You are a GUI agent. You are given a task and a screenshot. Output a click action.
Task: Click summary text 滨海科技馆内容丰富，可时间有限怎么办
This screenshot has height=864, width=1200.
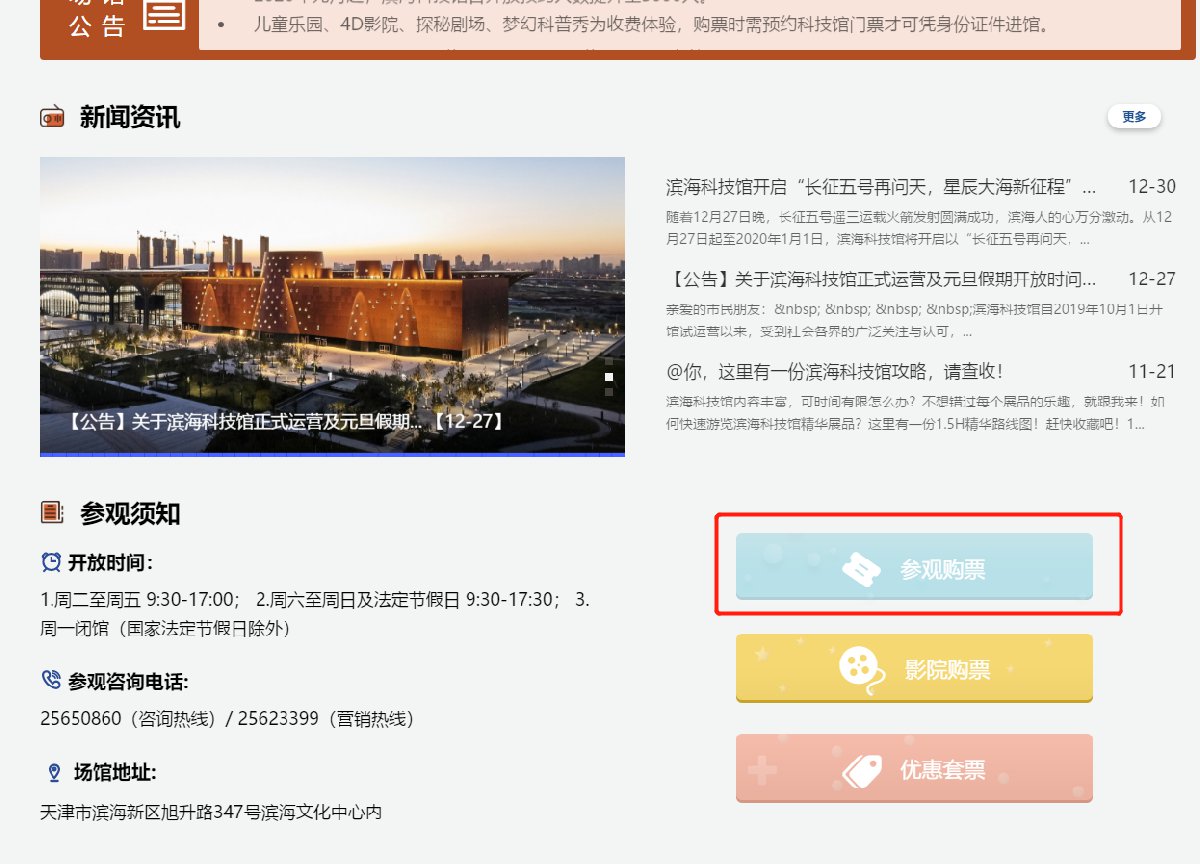click(x=915, y=413)
